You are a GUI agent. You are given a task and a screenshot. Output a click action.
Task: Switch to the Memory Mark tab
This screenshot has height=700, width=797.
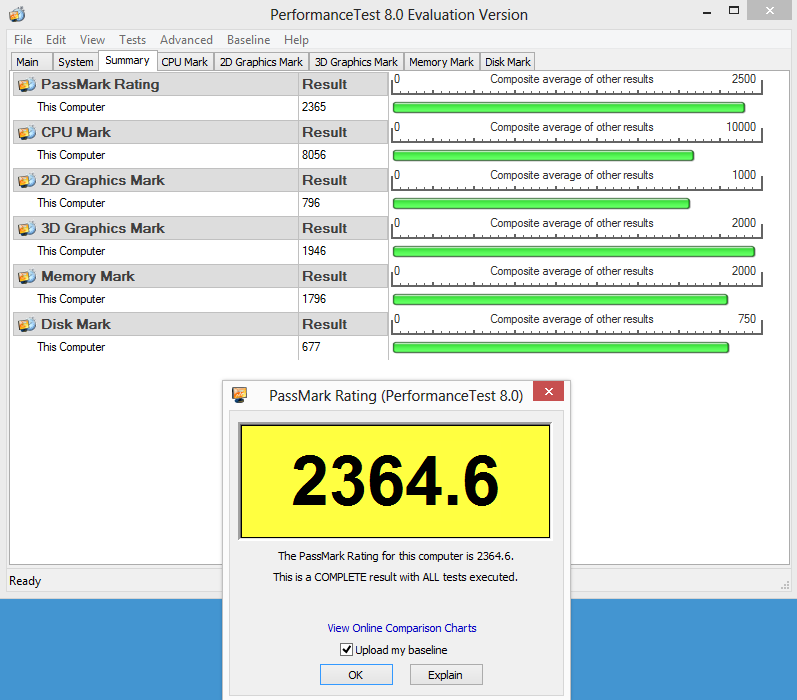[x=441, y=62]
